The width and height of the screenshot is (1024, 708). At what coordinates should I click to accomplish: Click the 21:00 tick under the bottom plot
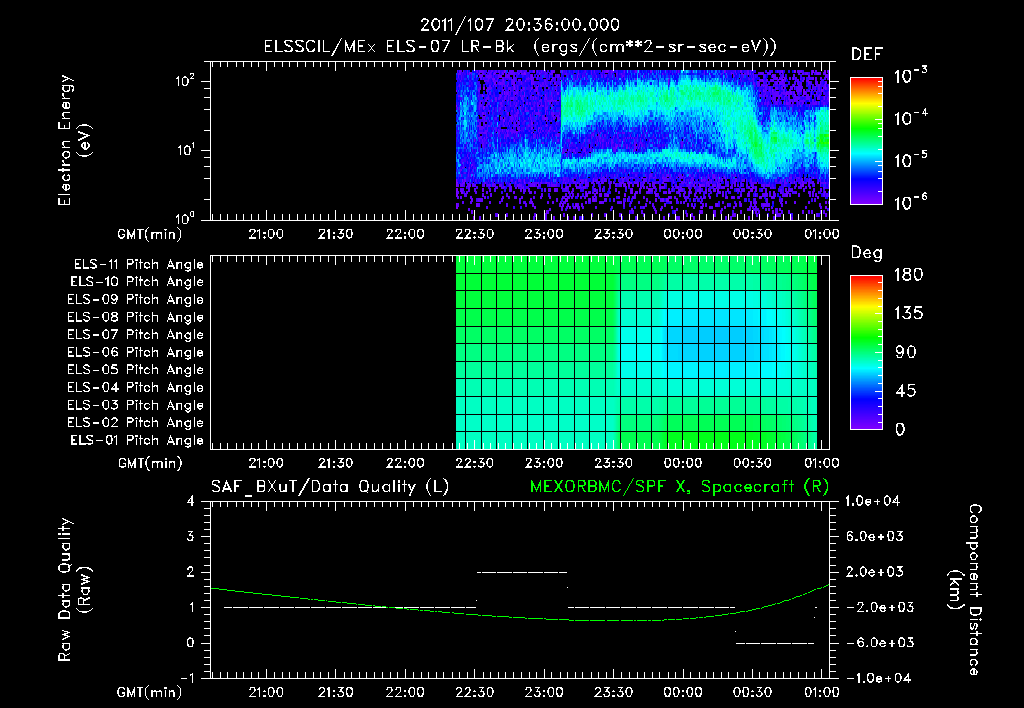[266, 692]
